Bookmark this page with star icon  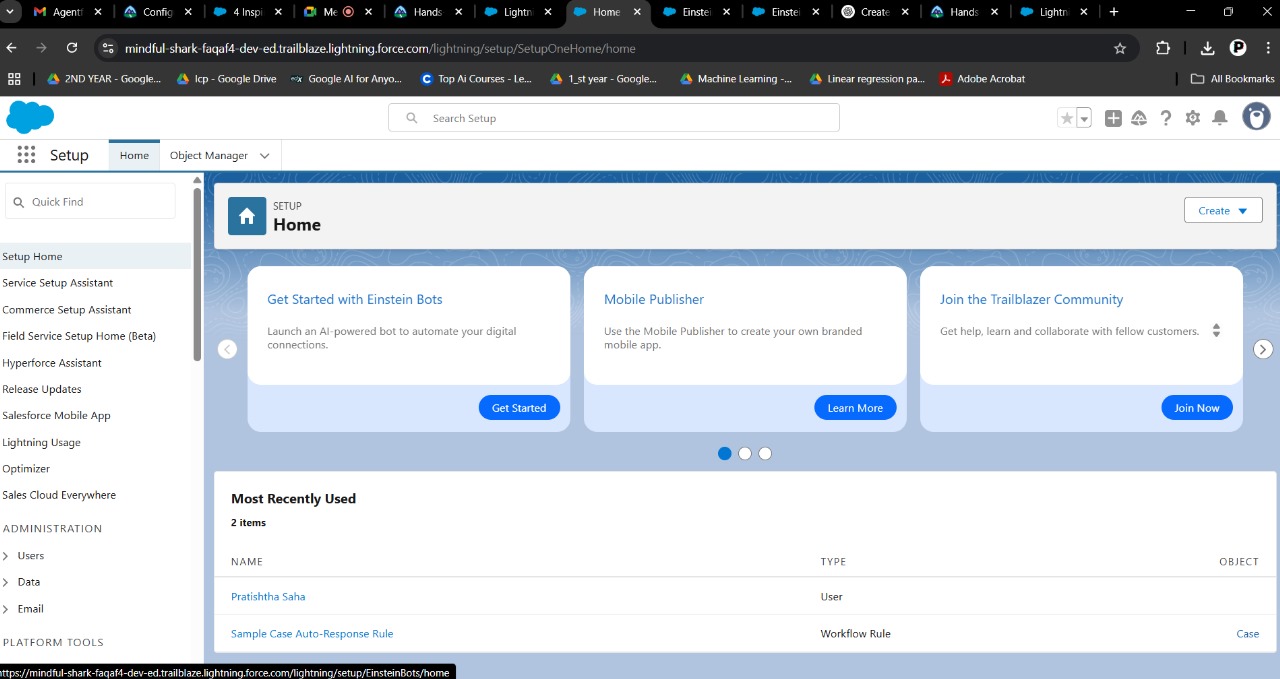coord(1120,48)
